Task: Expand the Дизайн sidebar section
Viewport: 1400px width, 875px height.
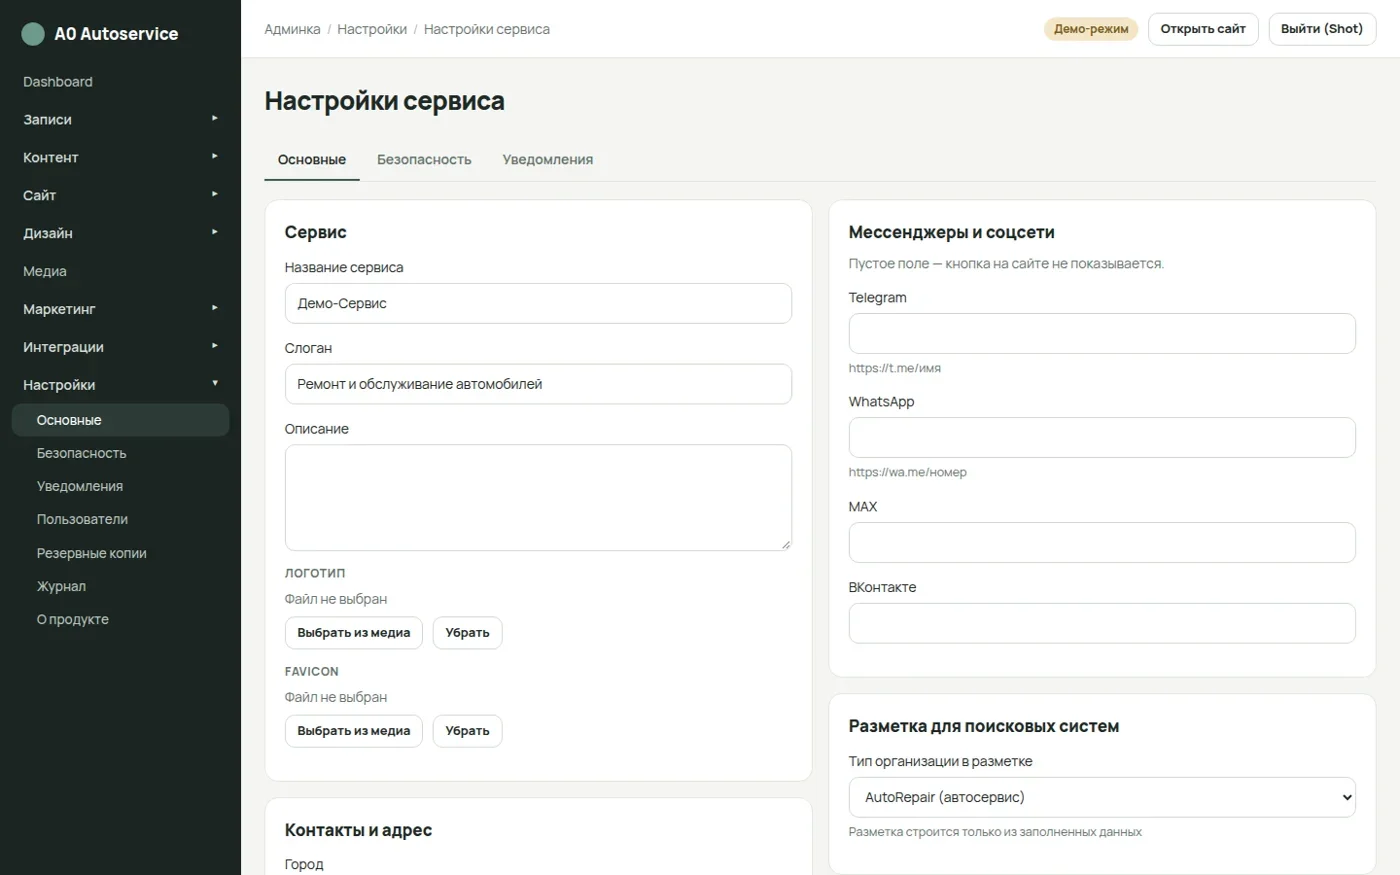Action: click(120, 233)
